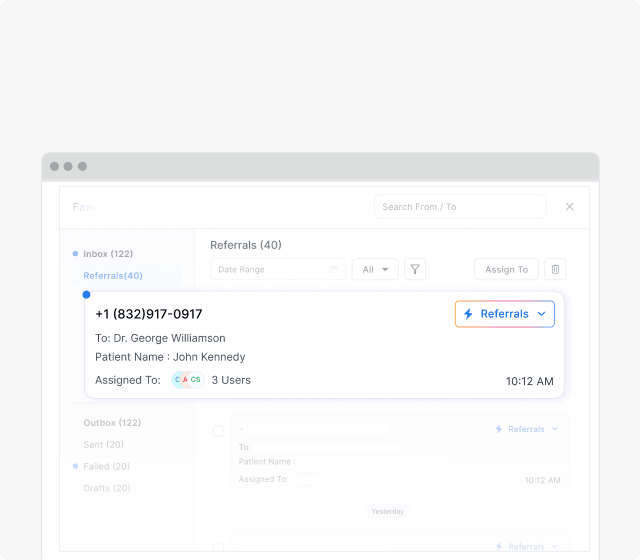Open the Failed (20) folder
This screenshot has width=640, height=560.
coord(106,467)
